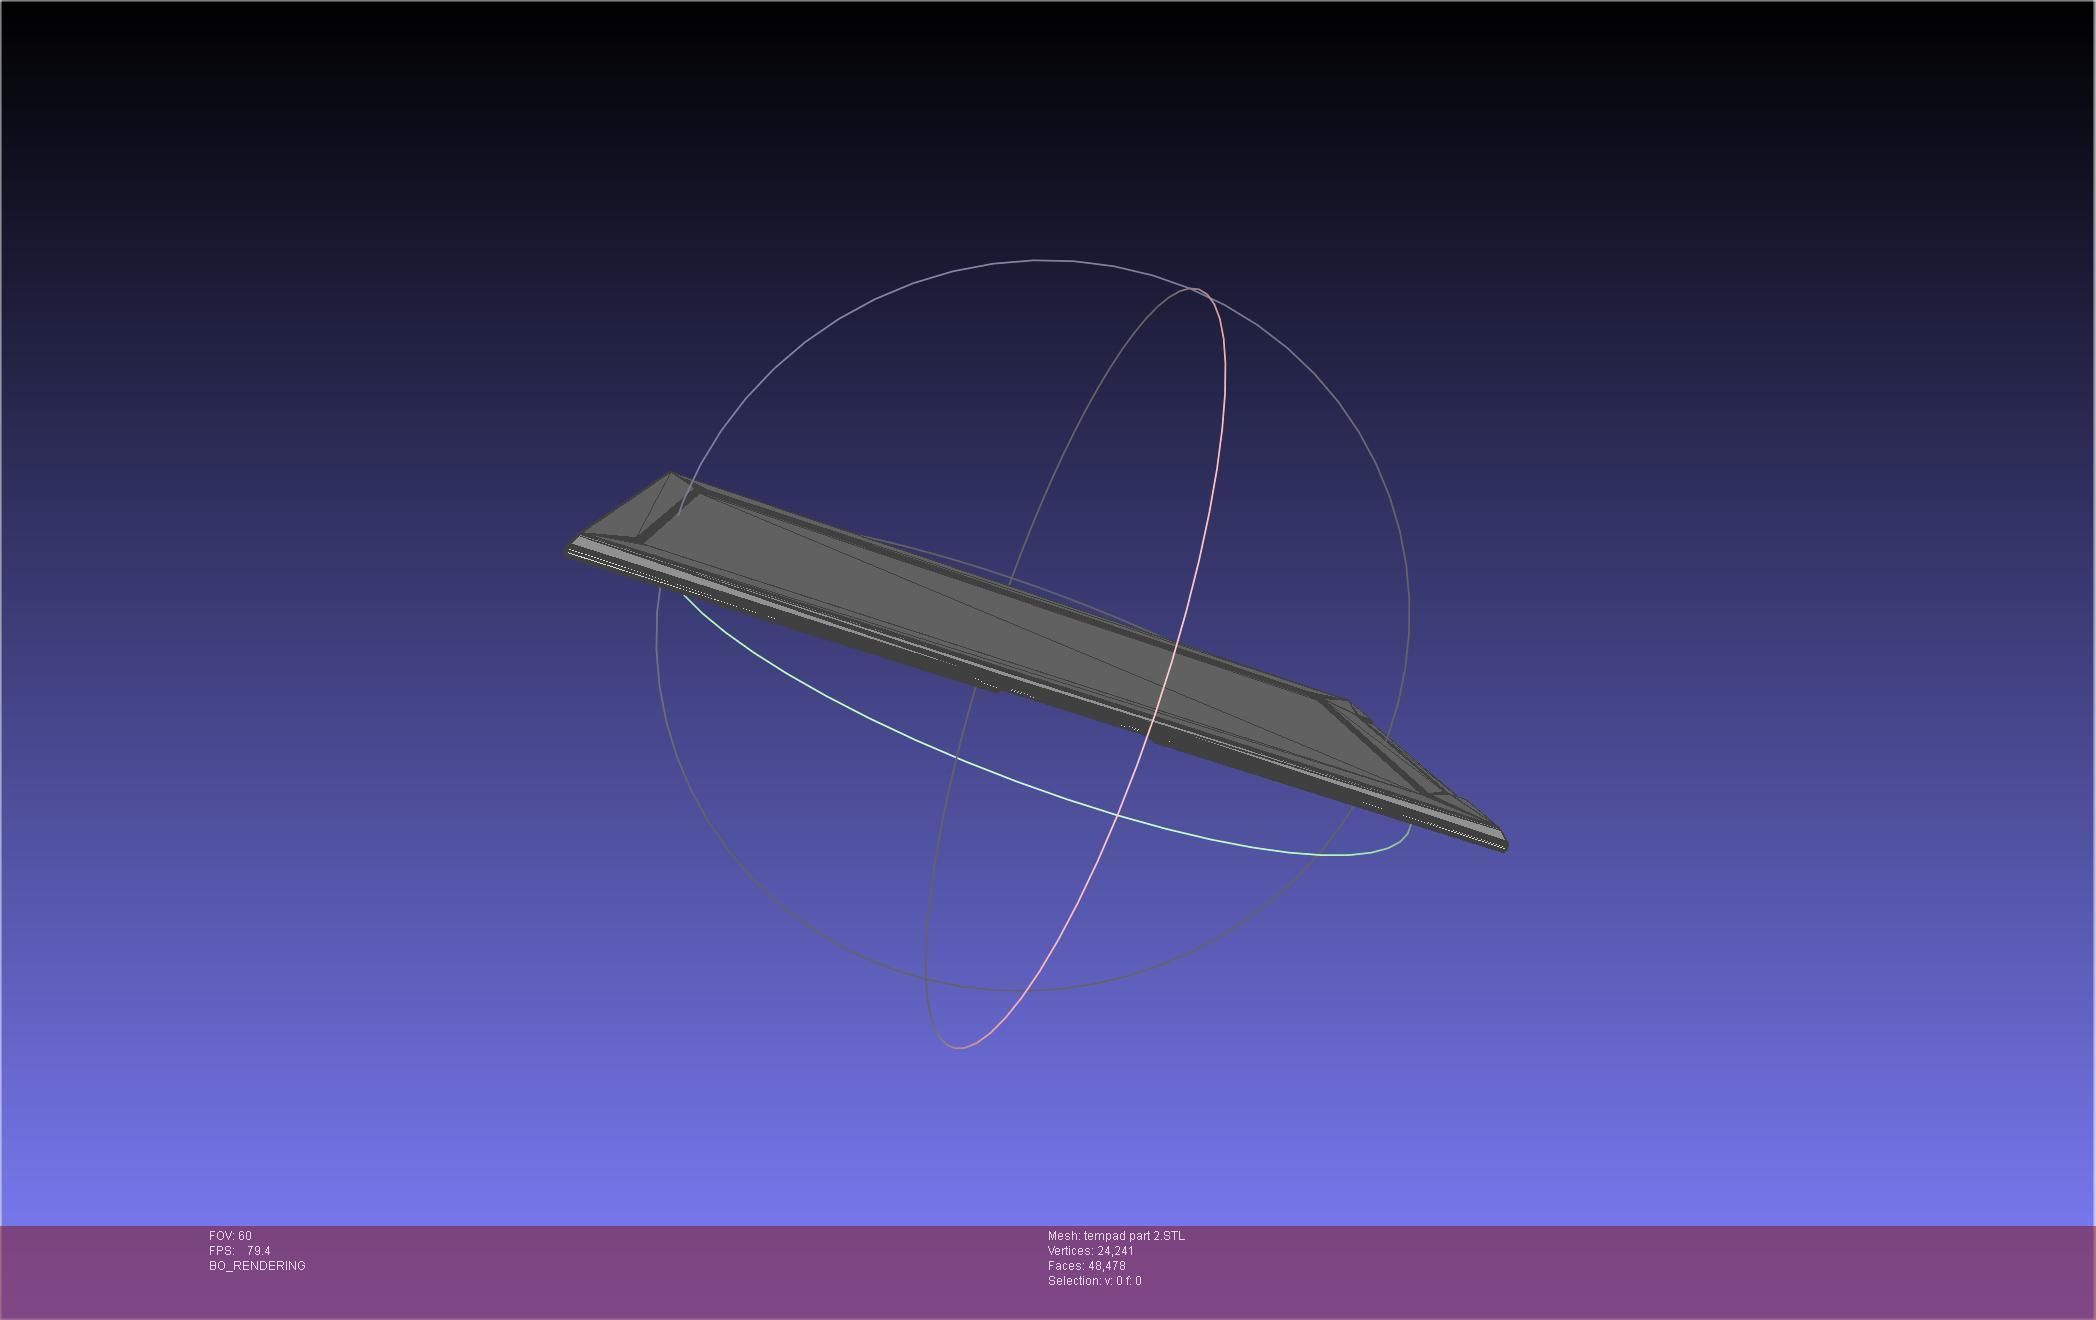
Task: Click the right pointed tip of mesh
Action: [1503, 843]
